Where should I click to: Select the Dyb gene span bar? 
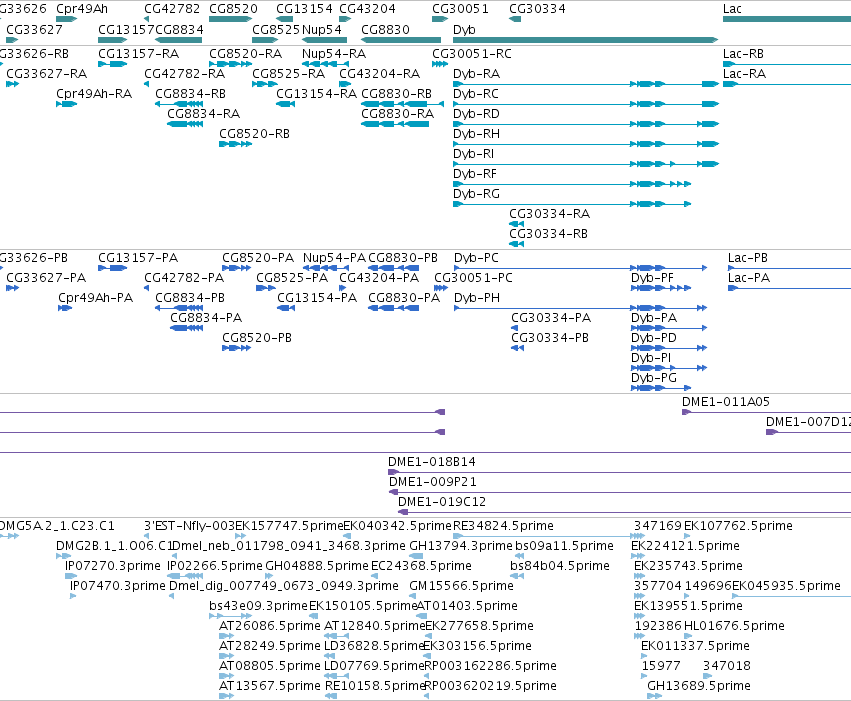pos(586,40)
